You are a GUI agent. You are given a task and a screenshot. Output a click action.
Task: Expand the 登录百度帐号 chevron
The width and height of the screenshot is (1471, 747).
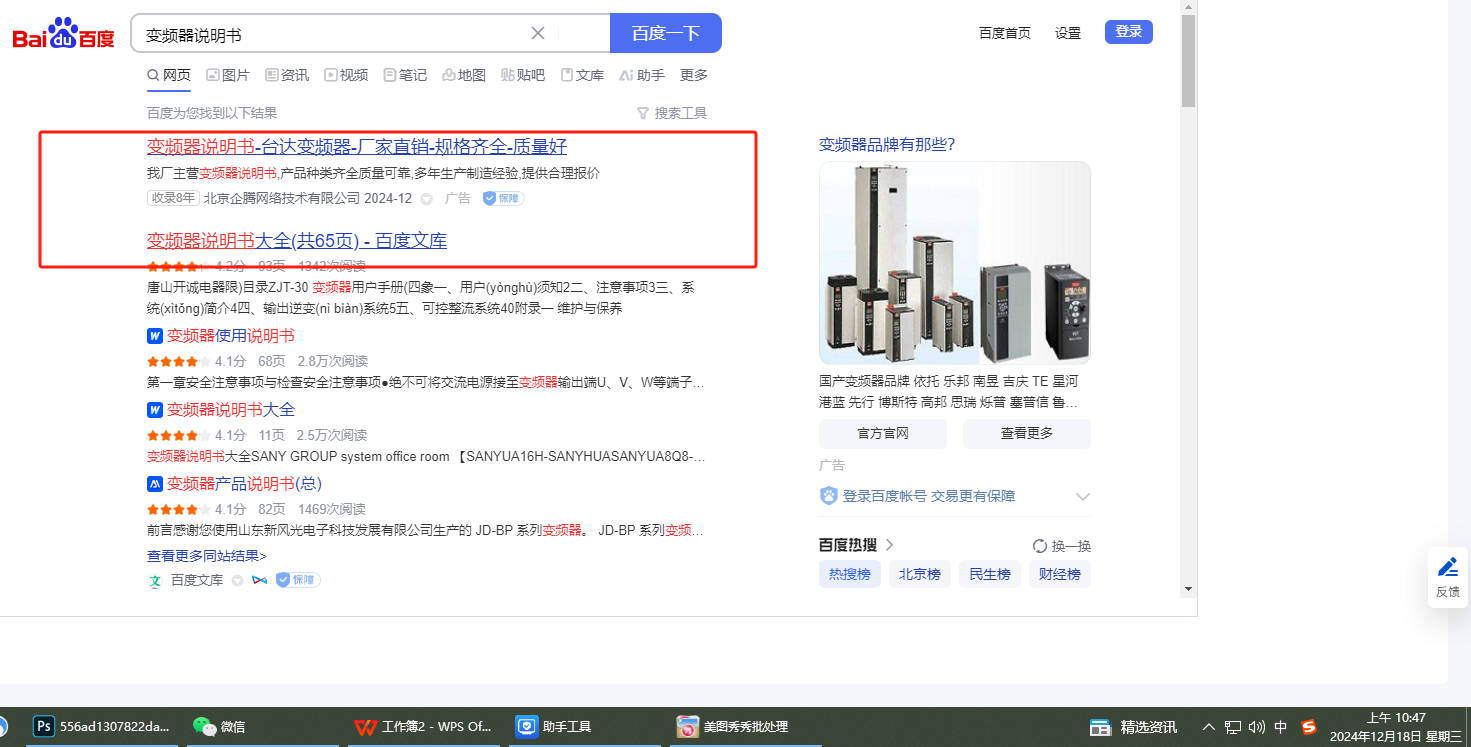(1082, 497)
